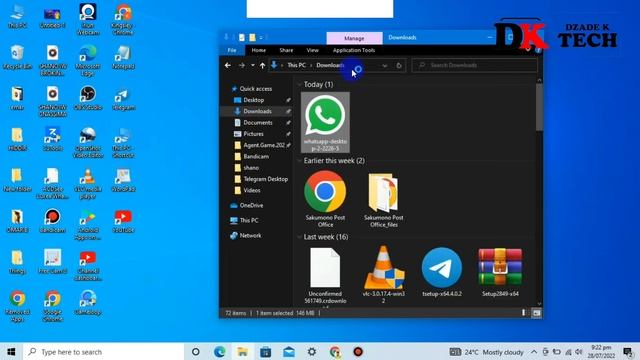Open Notepad desktop shortcut
The image size is (640, 360).
[x=123, y=58]
